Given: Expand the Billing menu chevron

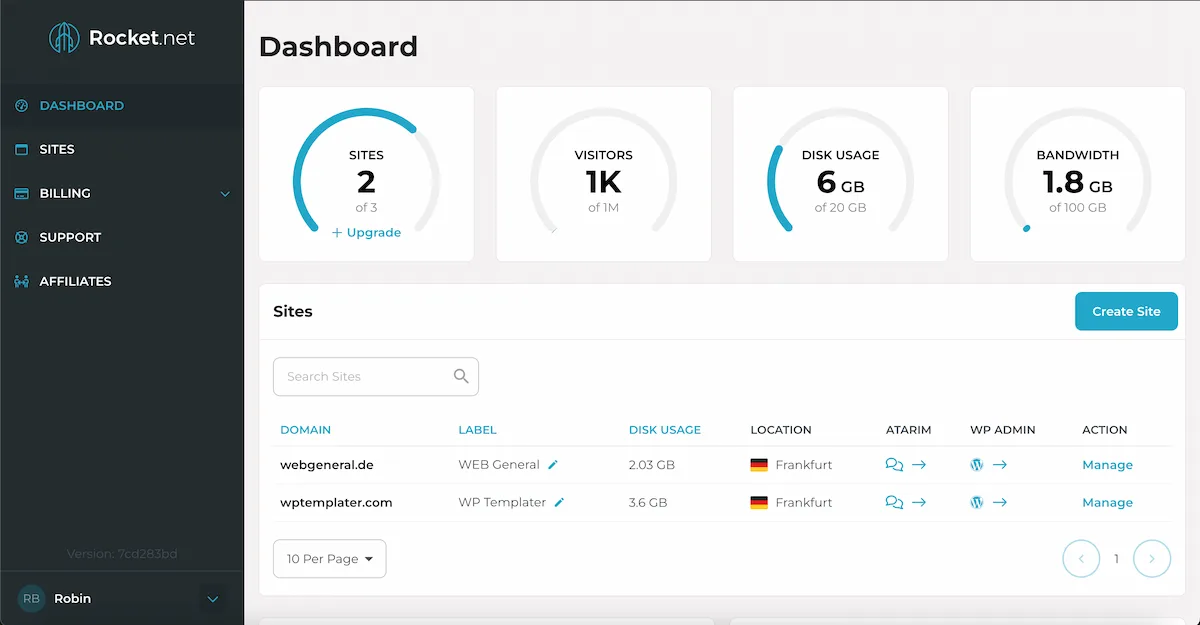Looking at the screenshot, I should click(225, 194).
